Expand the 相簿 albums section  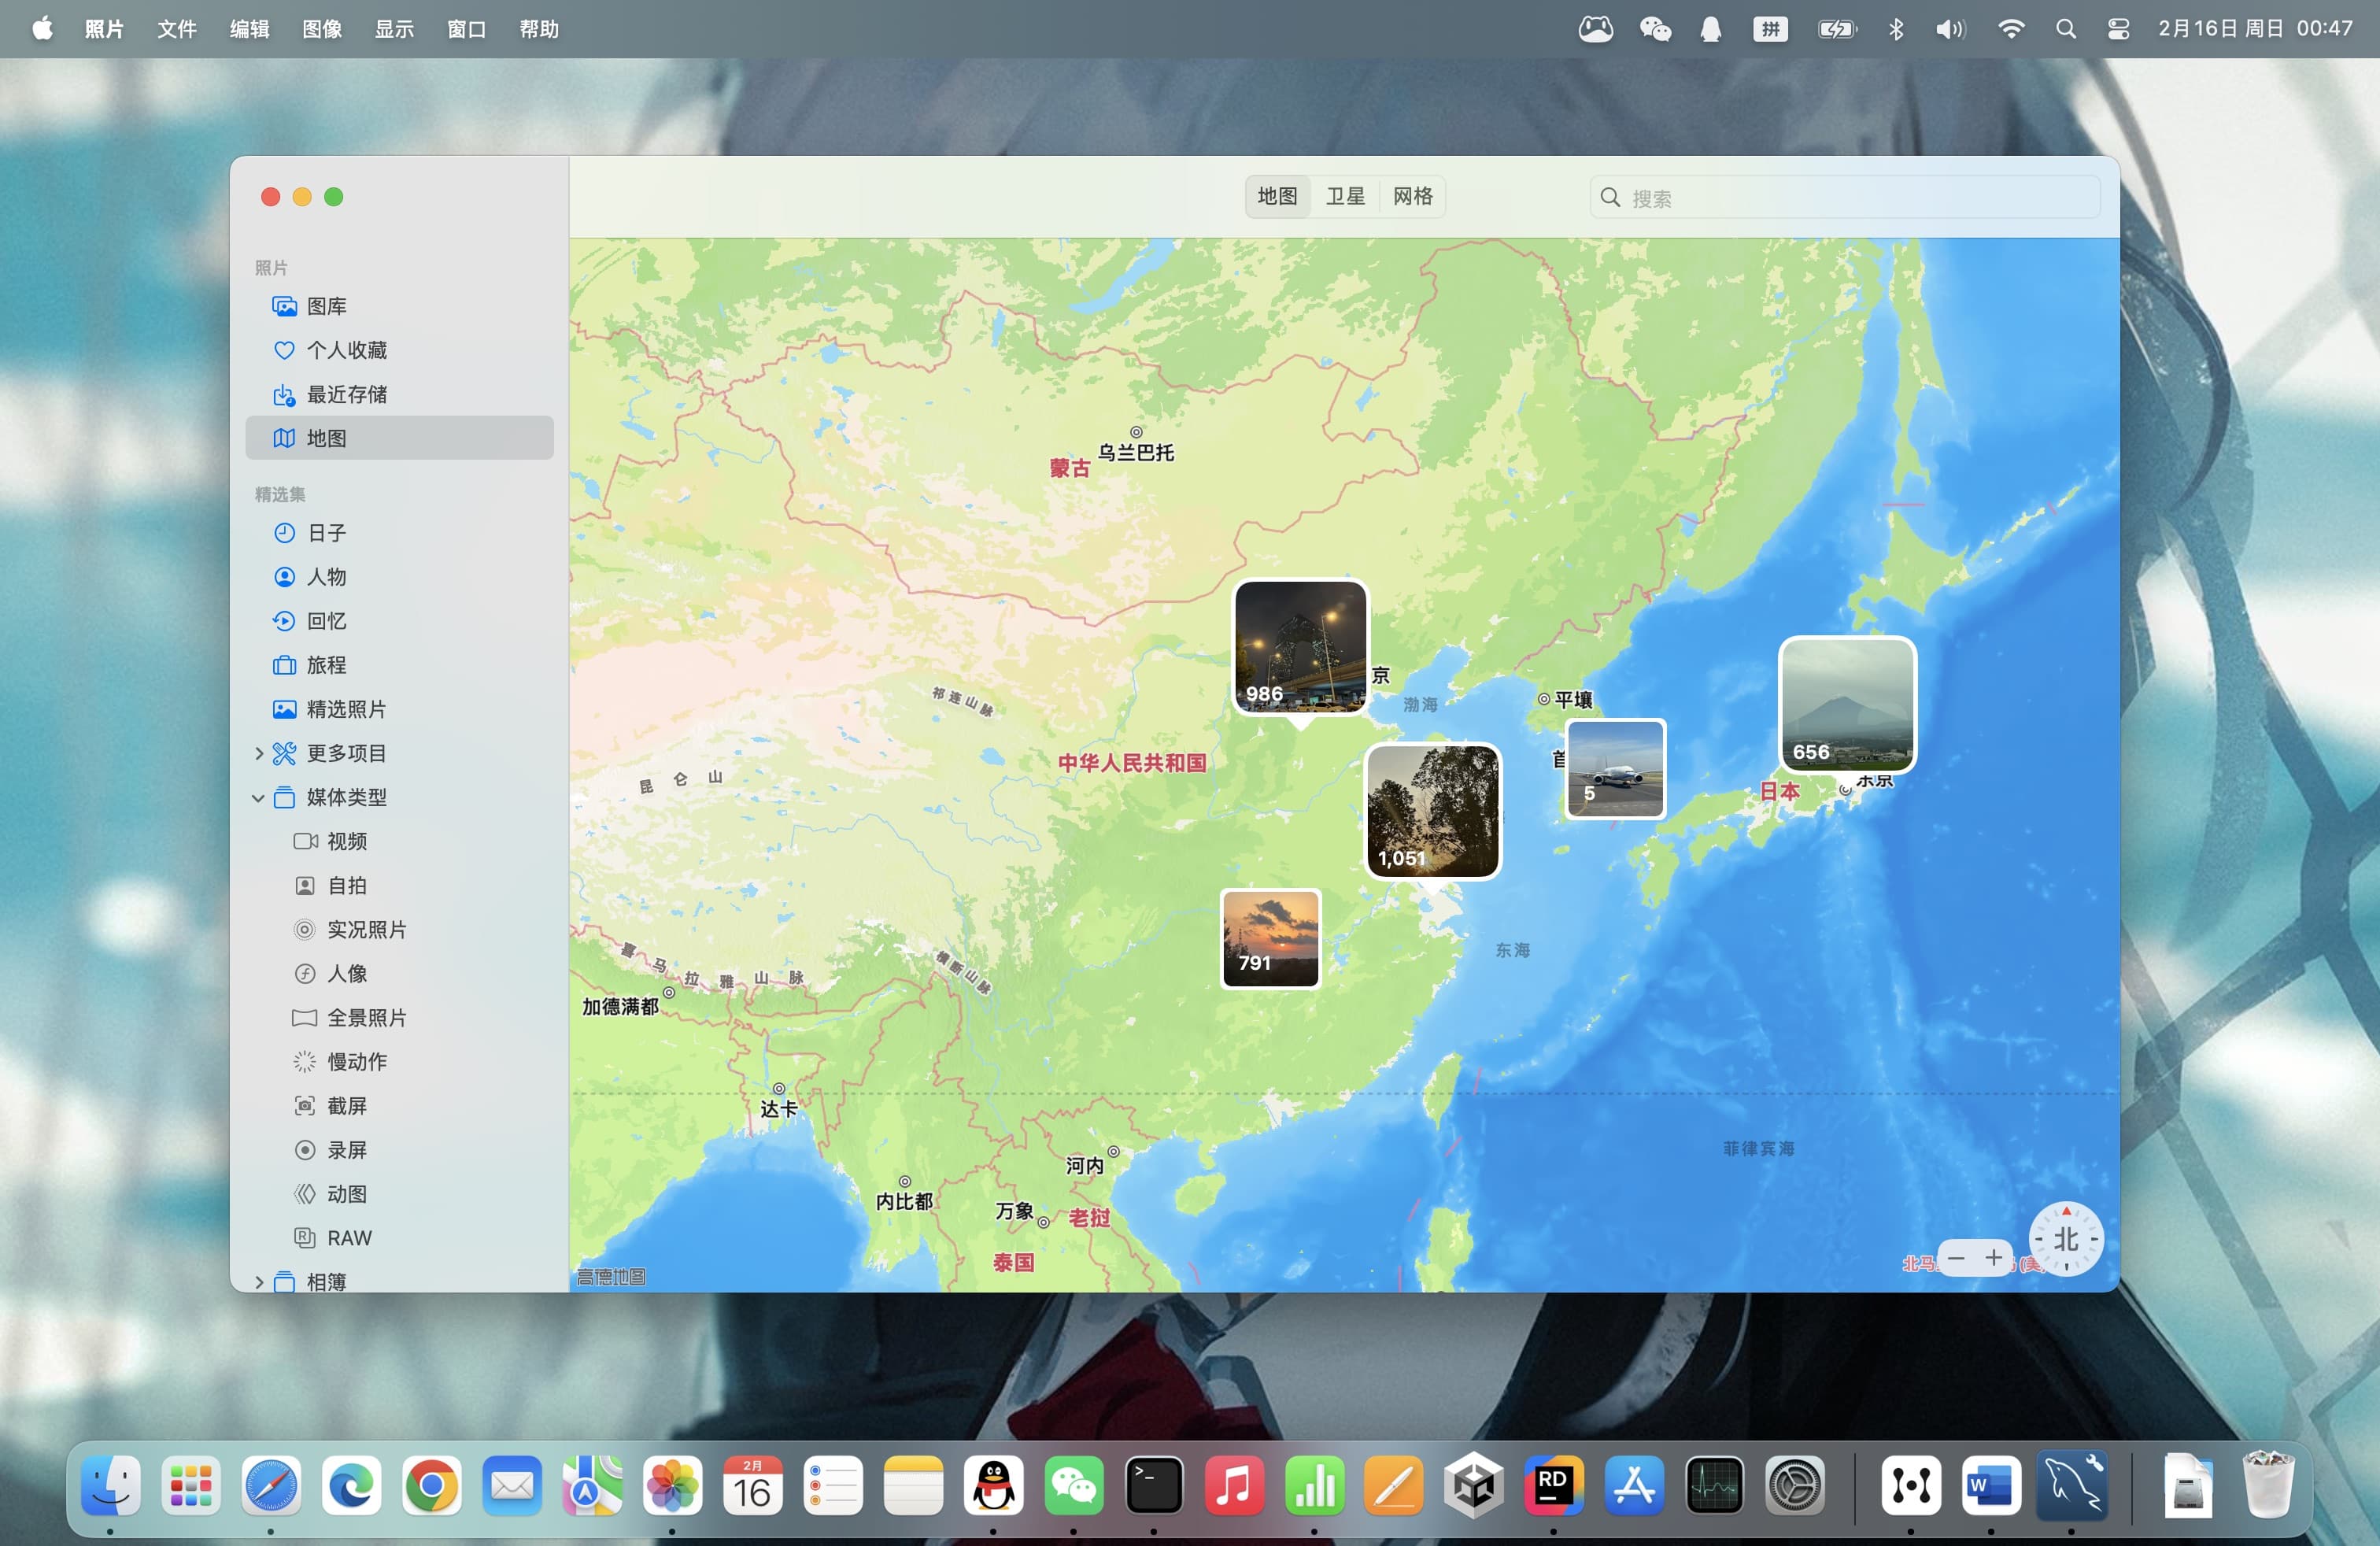point(259,1281)
